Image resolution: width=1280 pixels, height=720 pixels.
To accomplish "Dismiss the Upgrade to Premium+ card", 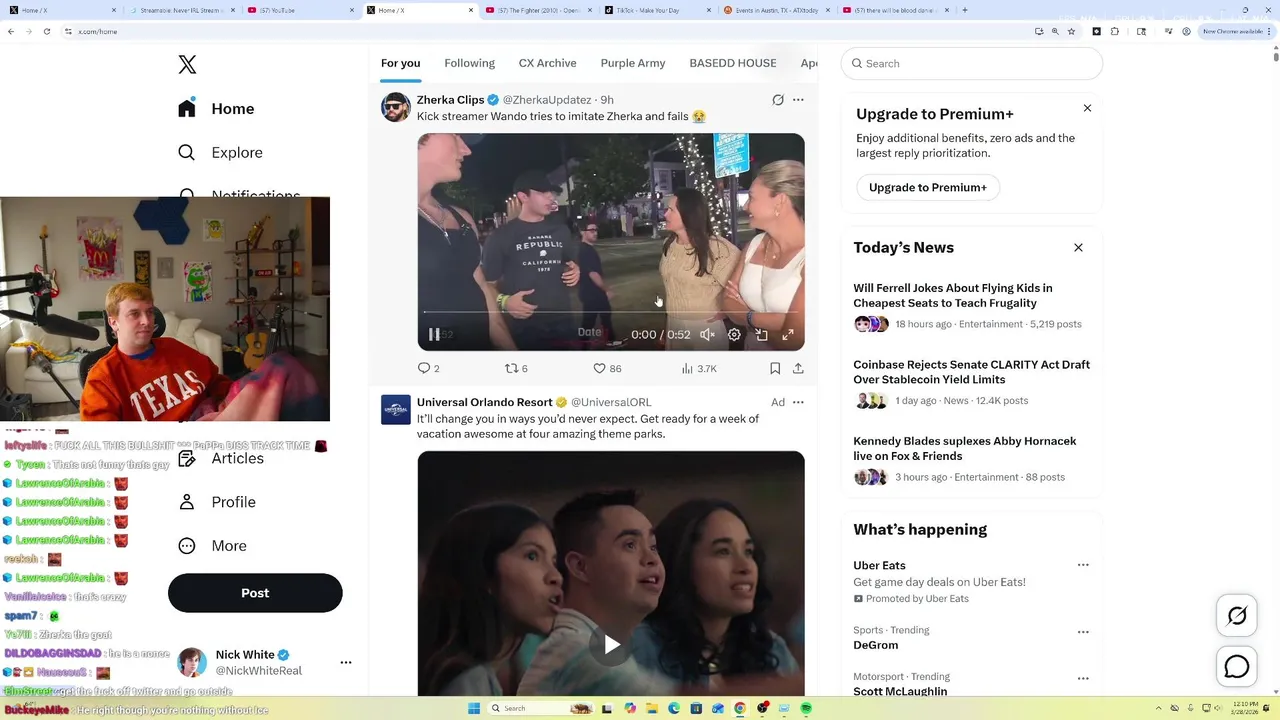I will (x=1087, y=108).
